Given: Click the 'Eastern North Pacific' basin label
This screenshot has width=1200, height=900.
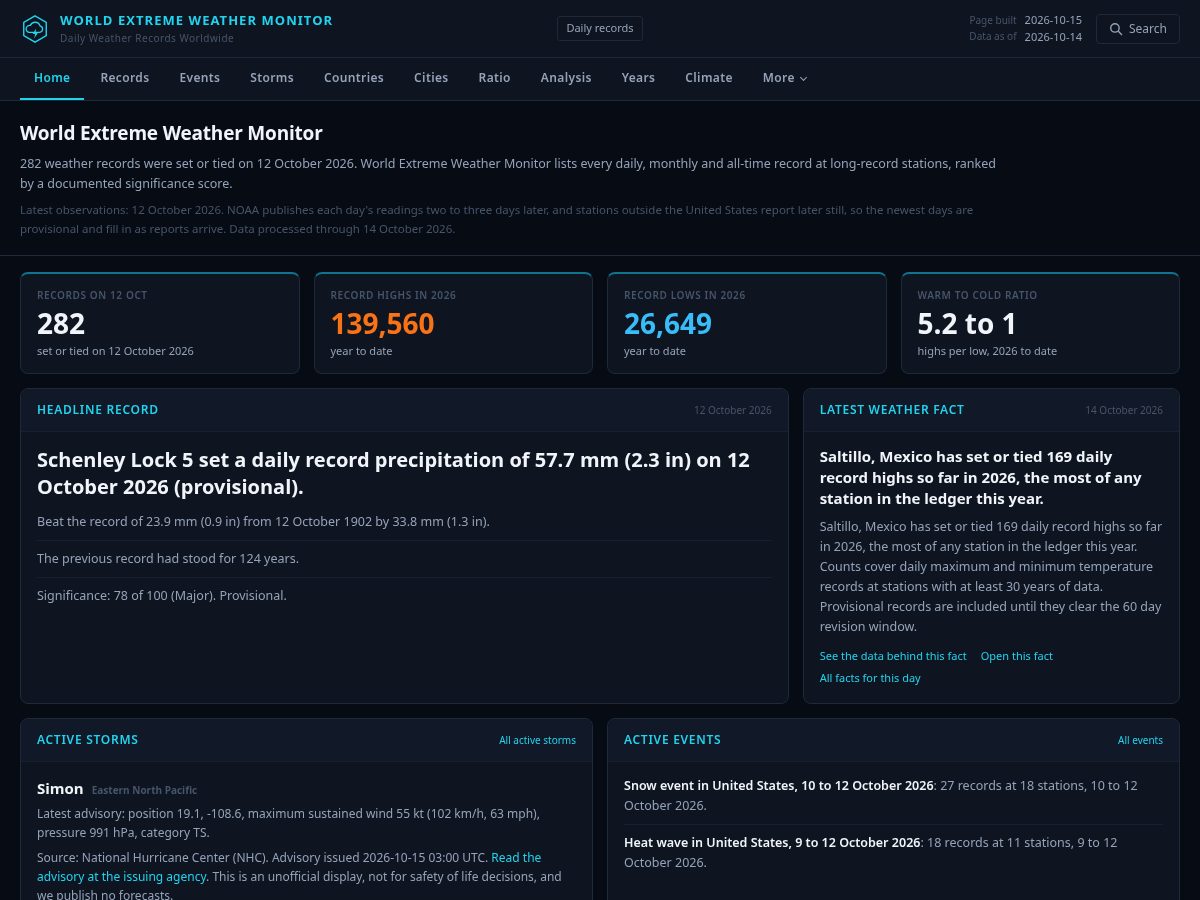Looking at the screenshot, I should (144, 790).
